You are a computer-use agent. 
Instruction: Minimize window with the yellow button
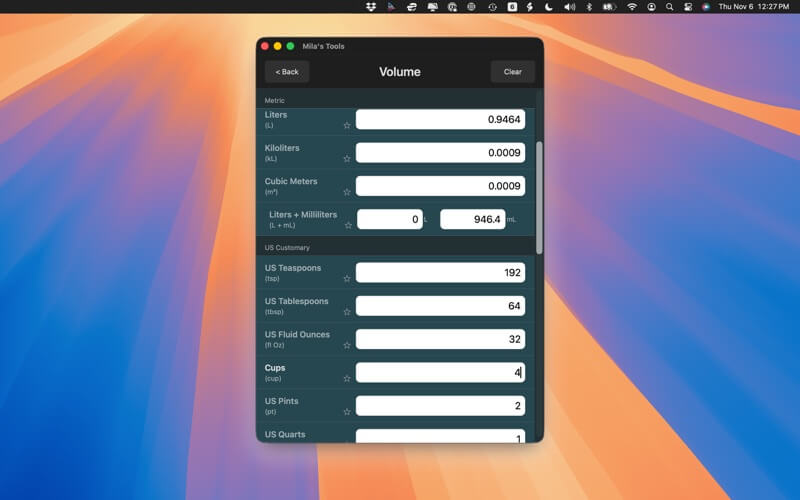278,46
